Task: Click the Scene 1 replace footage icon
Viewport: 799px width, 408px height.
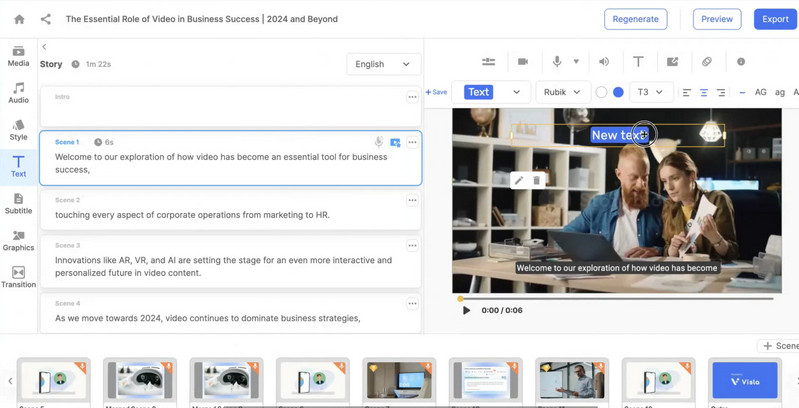Action: click(395, 143)
